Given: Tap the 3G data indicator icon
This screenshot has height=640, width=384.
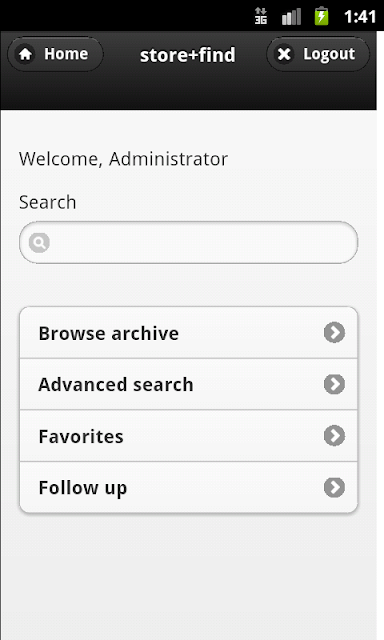Looking at the screenshot, I should pyautogui.click(x=261, y=16).
